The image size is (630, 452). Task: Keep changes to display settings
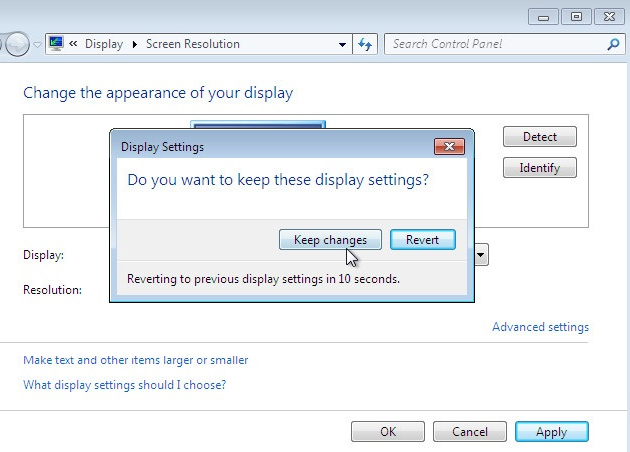pos(330,240)
